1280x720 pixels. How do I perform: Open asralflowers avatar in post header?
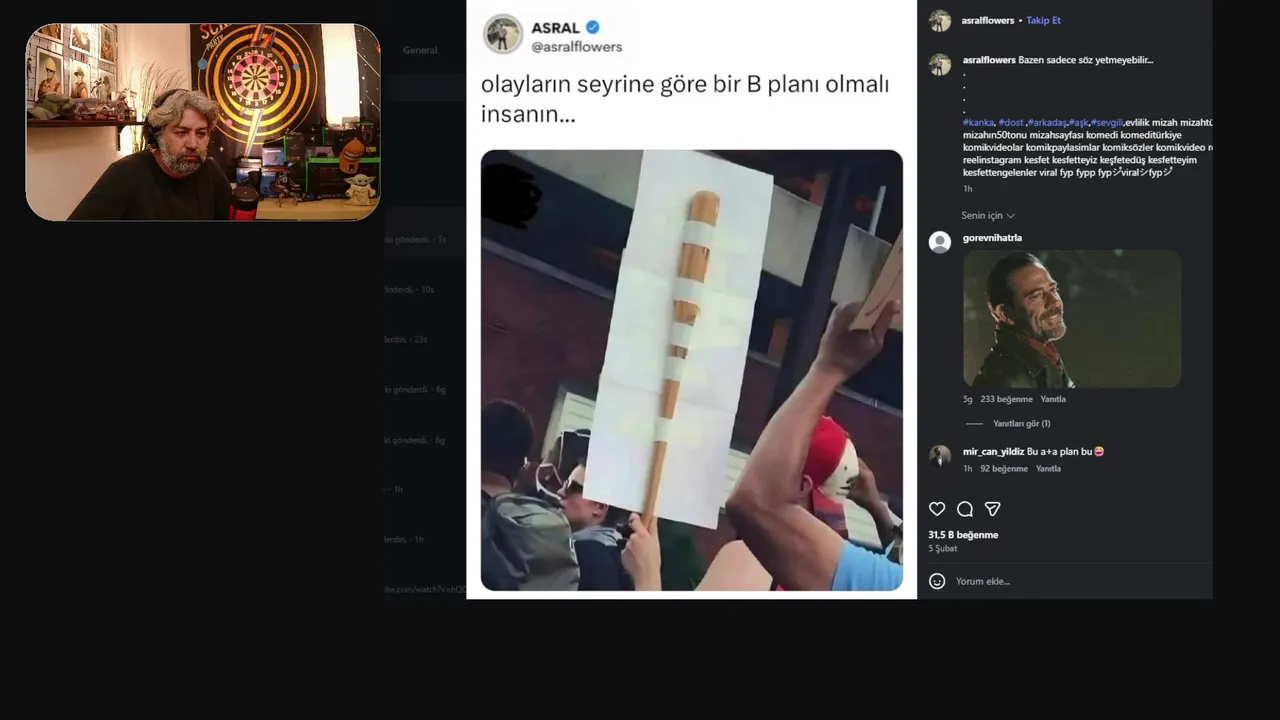pyautogui.click(x=940, y=21)
